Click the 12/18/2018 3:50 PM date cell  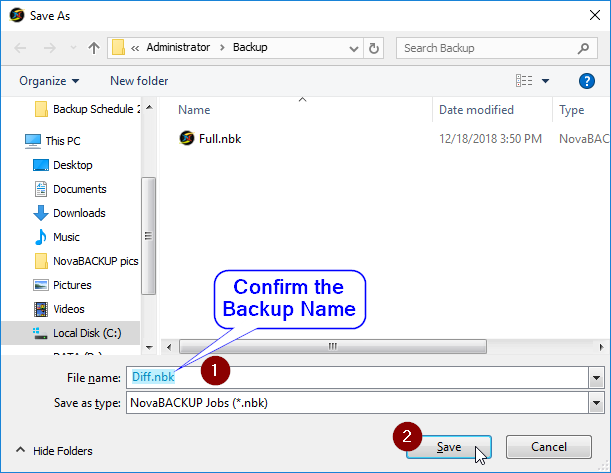(490, 139)
